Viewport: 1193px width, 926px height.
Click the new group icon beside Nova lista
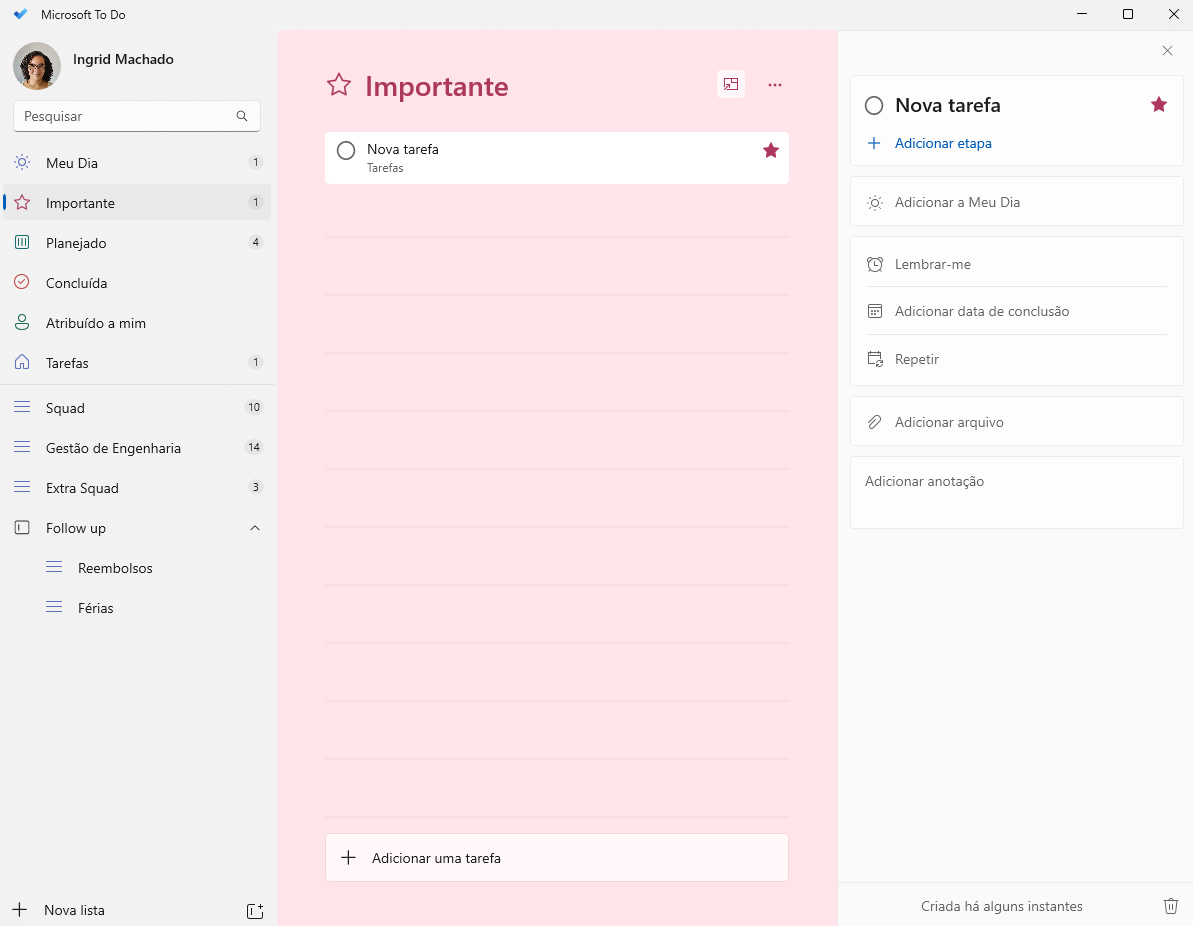(255, 910)
